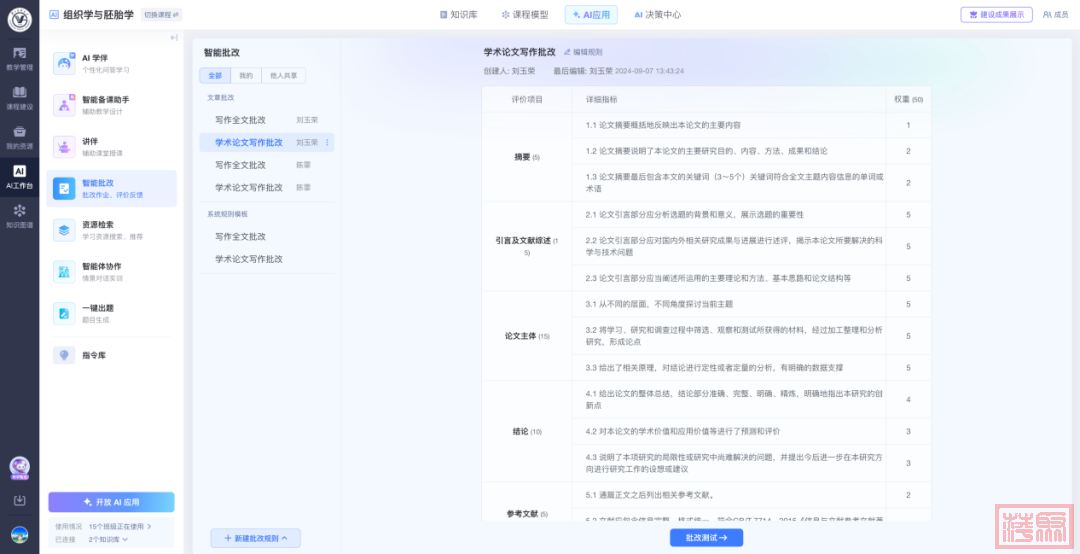Switch to the 知识库 tab
This screenshot has width=1080, height=554.
(458, 15)
